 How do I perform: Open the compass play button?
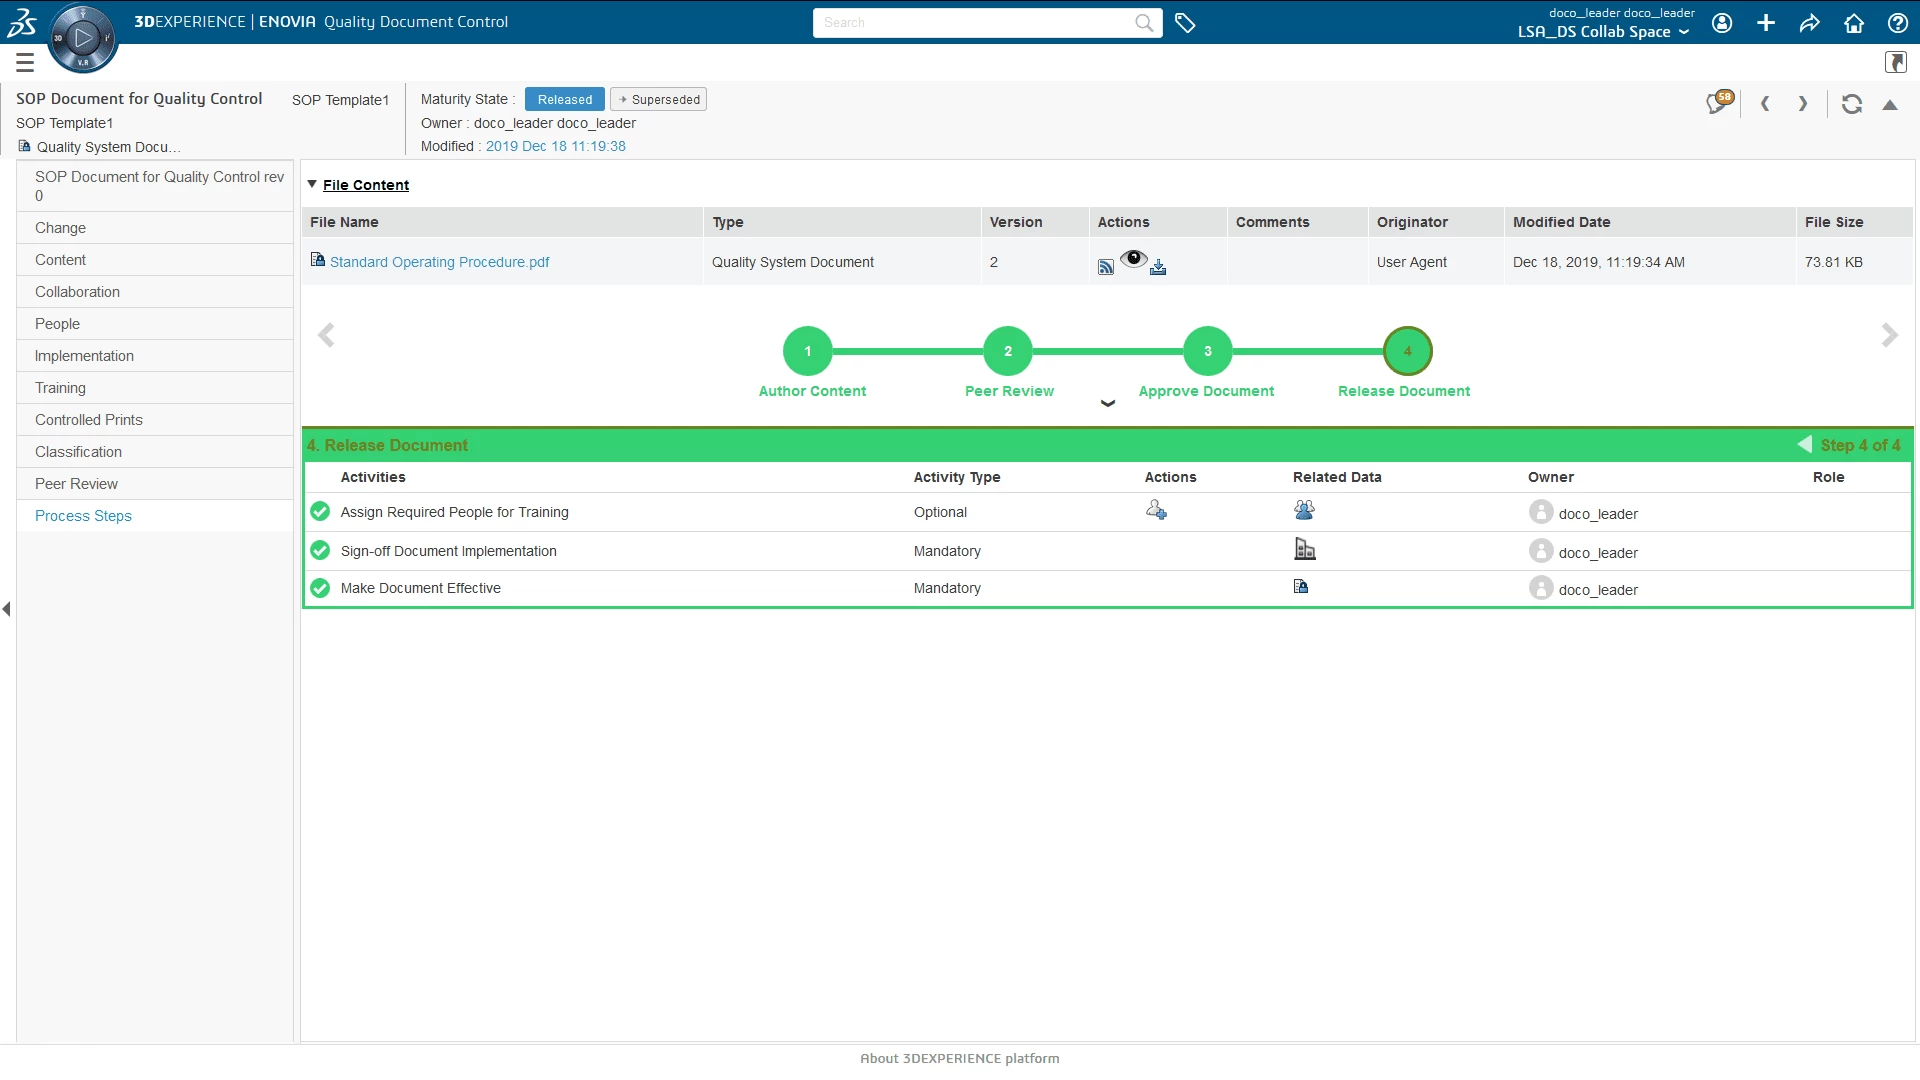[x=83, y=38]
